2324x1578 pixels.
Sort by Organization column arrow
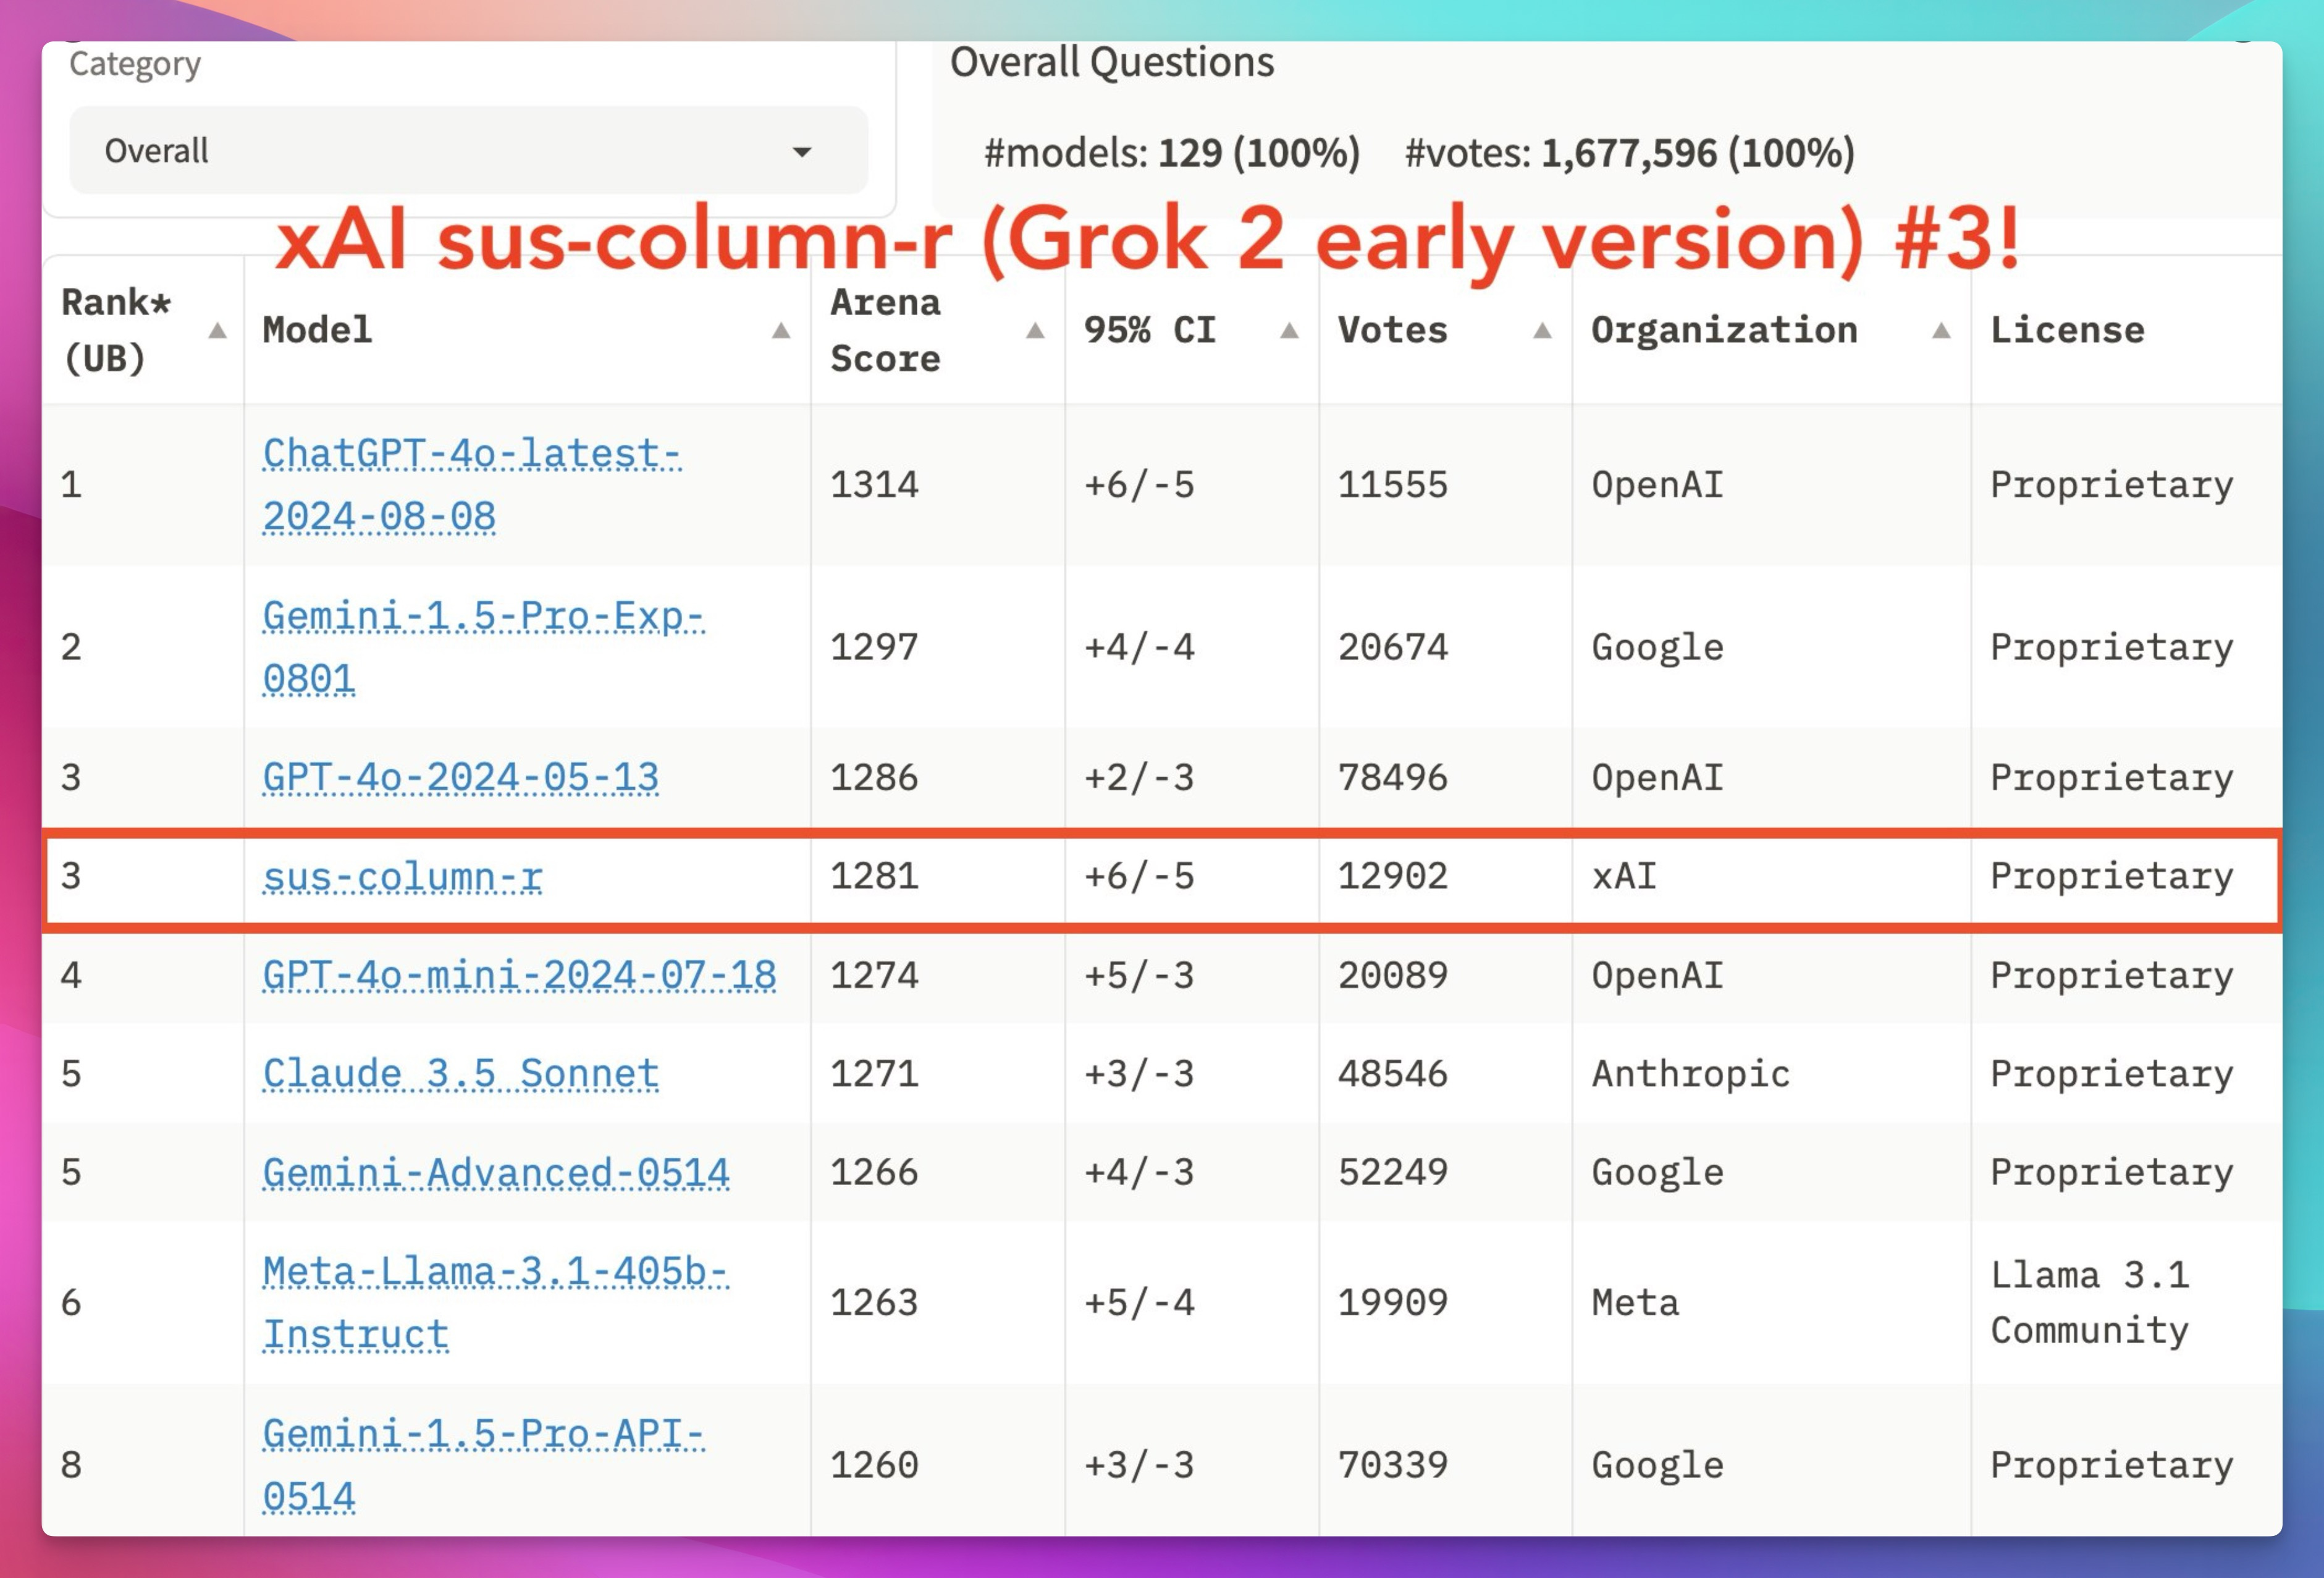tap(1941, 331)
